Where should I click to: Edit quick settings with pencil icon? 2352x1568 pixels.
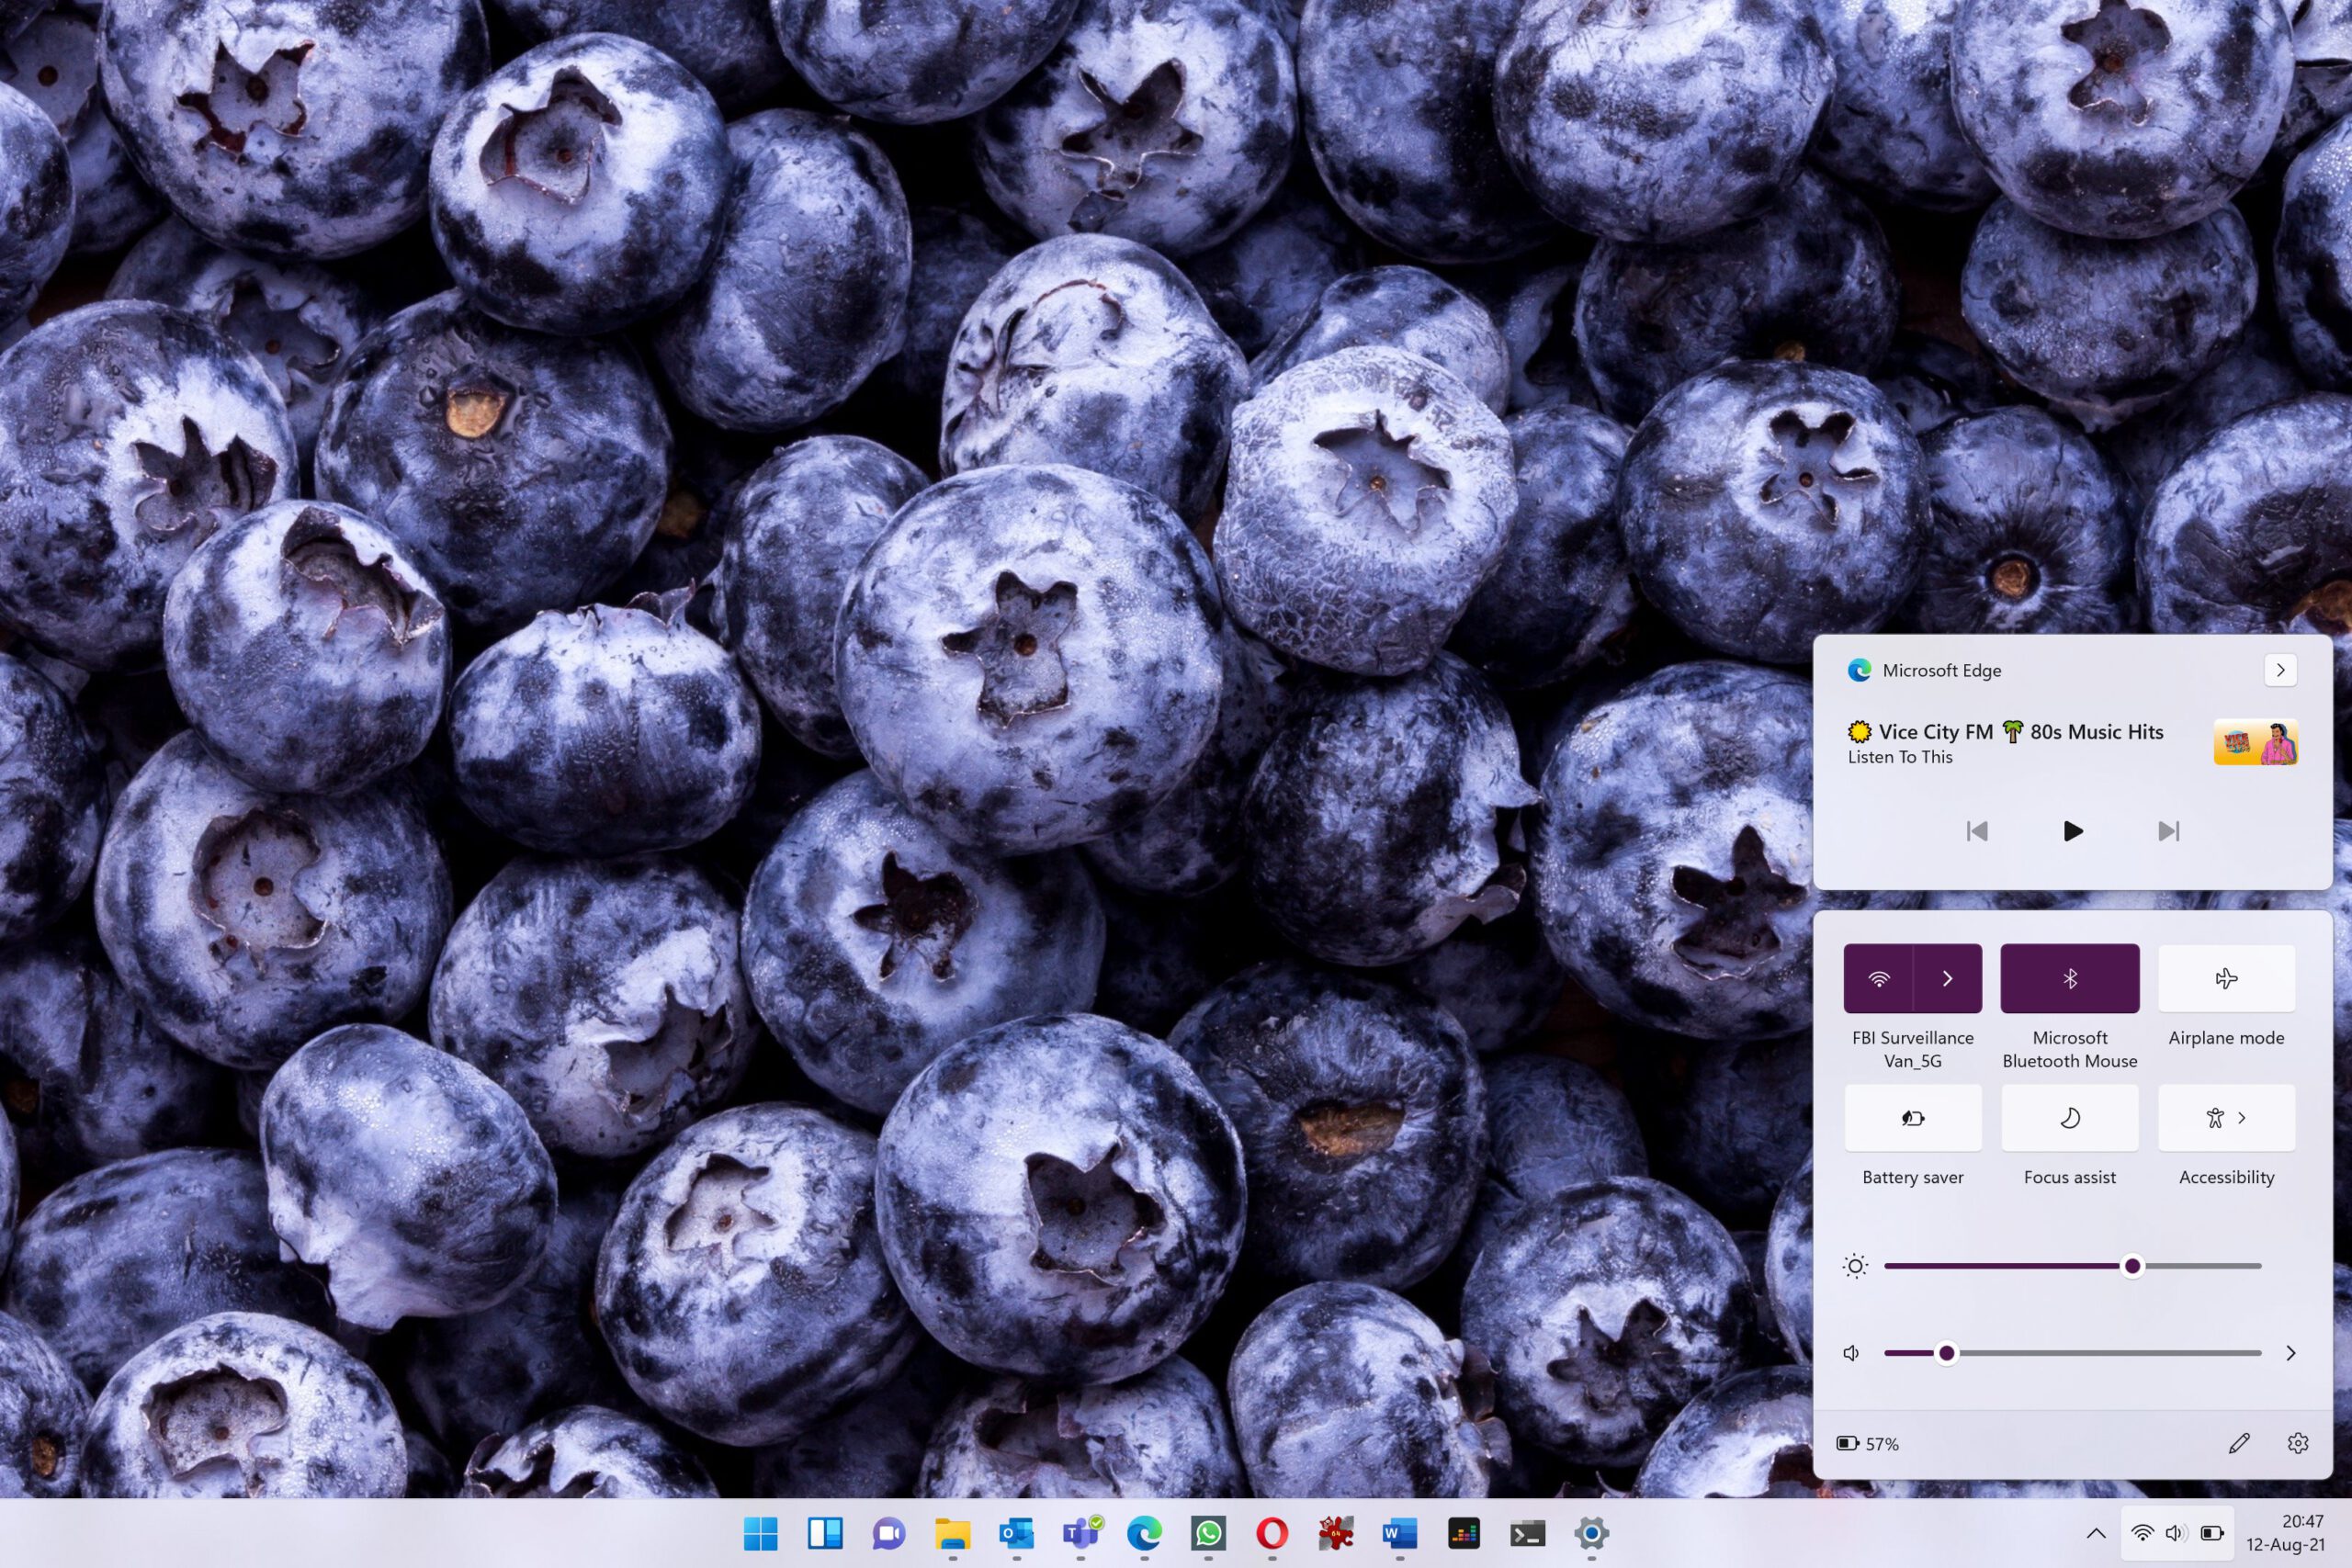[2239, 1443]
